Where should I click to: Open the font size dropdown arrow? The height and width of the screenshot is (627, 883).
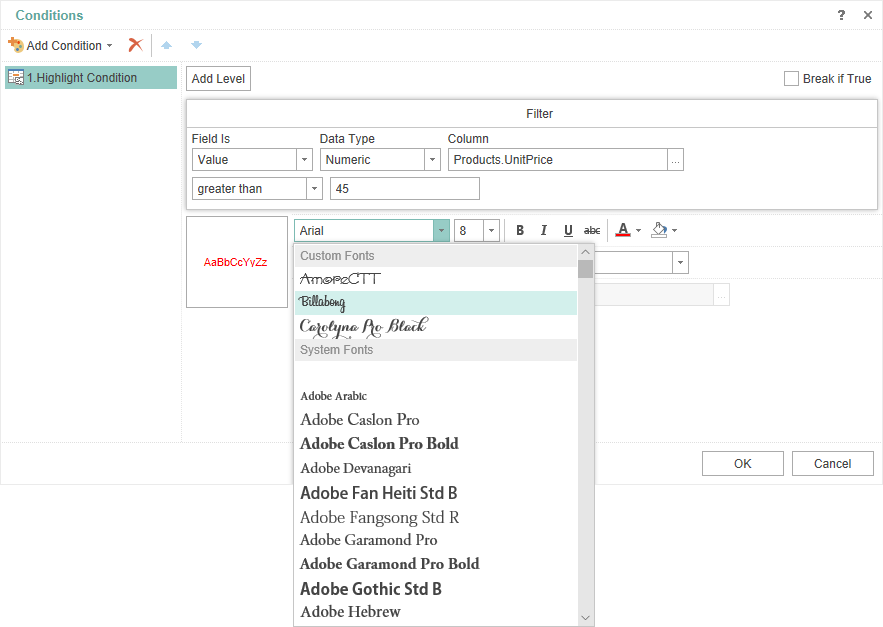click(491, 231)
